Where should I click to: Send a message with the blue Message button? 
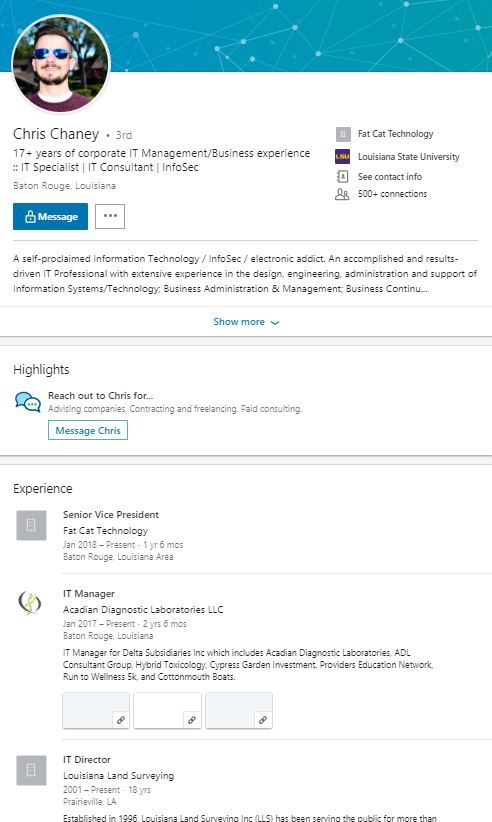click(50, 217)
